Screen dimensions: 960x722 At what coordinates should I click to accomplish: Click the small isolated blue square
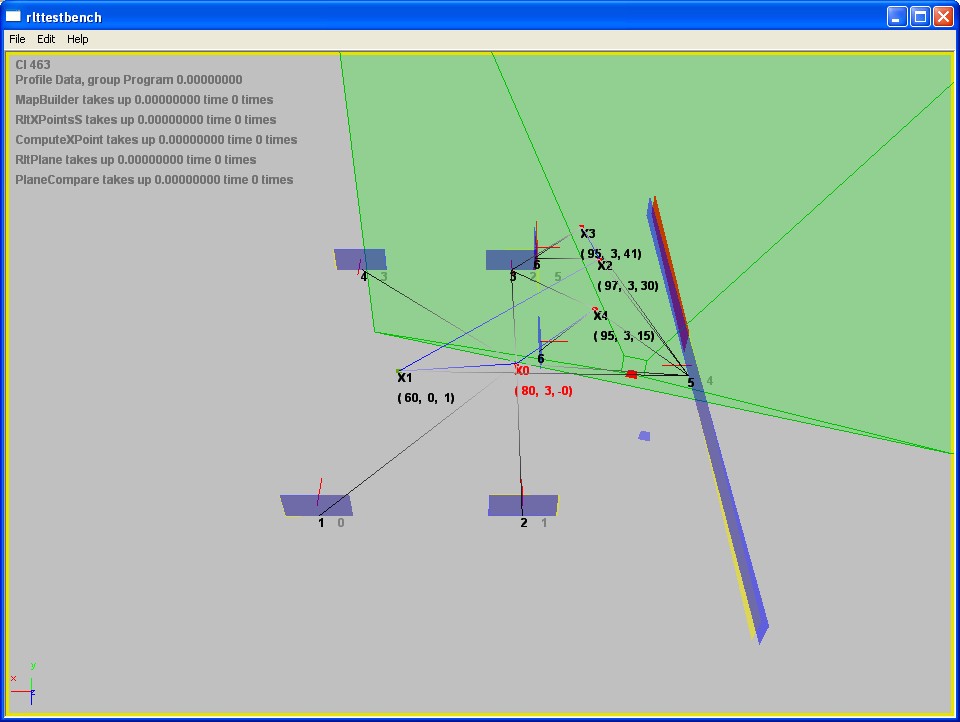pyautogui.click(x=644, y=436)
